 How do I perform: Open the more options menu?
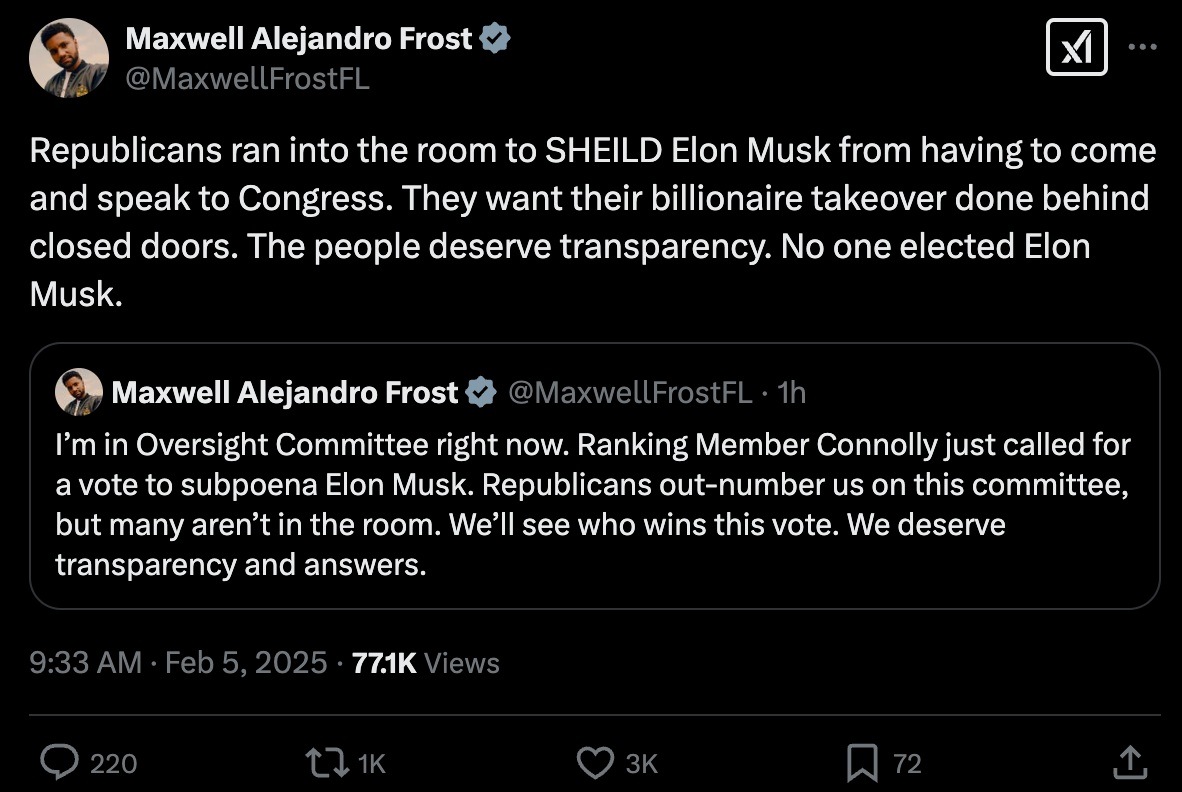[x=1142, y=46]
